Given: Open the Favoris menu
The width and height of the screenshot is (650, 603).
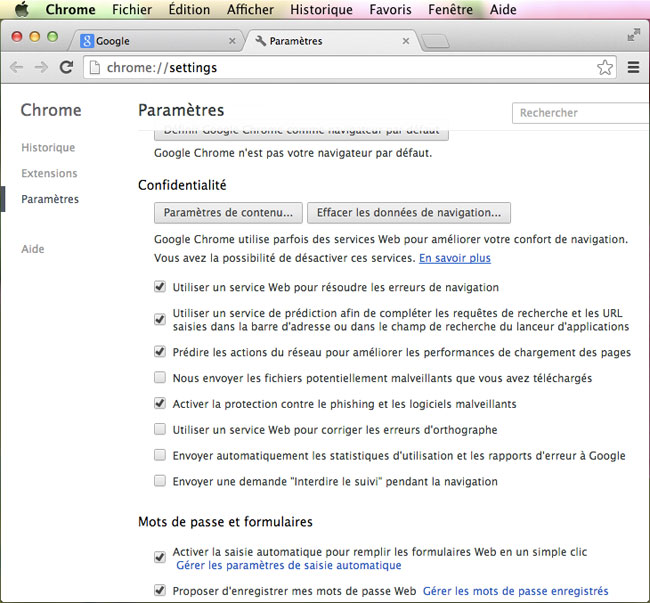Looking at the screenshot, I should [x=390, y=9].
